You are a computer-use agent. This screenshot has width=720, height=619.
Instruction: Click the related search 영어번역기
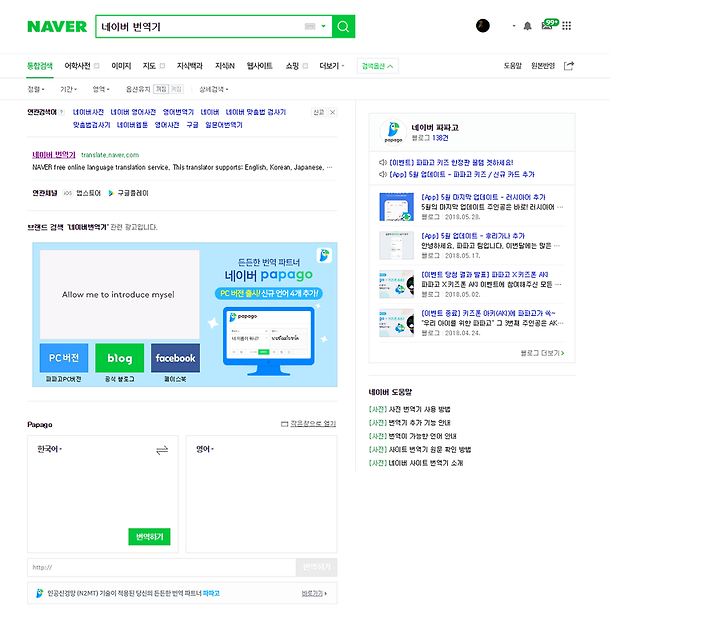coord(178,112)
